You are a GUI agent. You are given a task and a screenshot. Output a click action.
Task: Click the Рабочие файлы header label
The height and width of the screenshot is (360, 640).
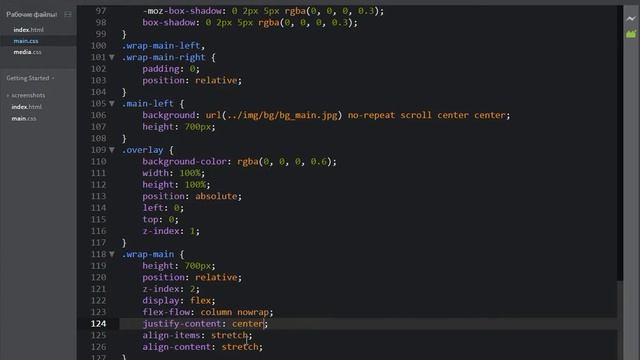(31, 14)
